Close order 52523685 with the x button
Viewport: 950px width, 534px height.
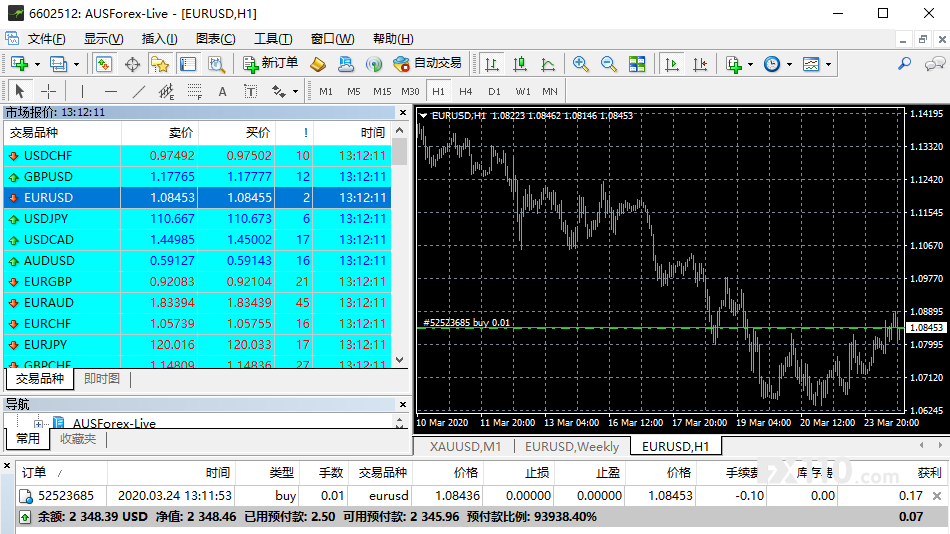click(x=937, y=496)
